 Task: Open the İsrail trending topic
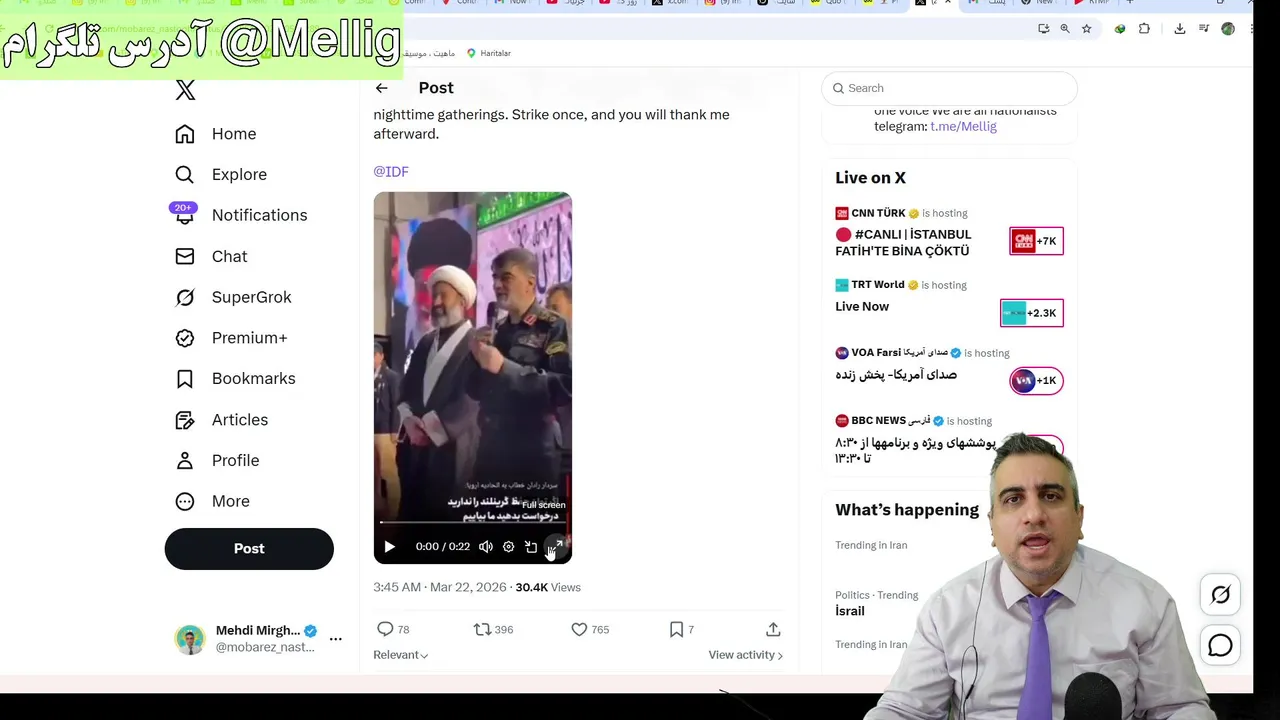850,611
